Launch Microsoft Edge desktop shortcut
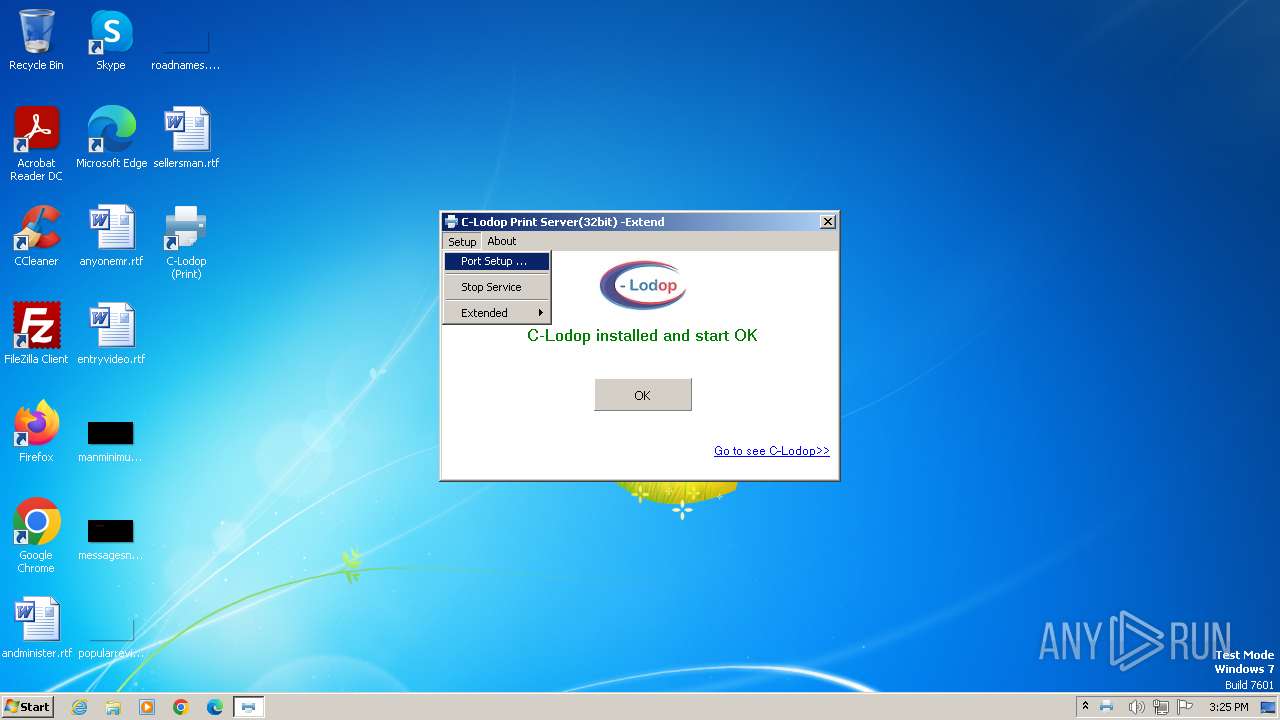The image size is (1280, 720). tap(111, 138)
